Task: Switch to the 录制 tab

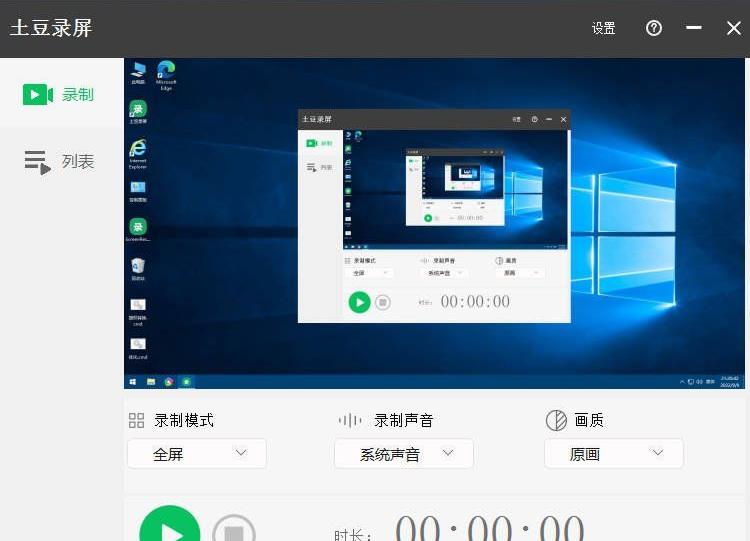Action: tap(60, 95)
